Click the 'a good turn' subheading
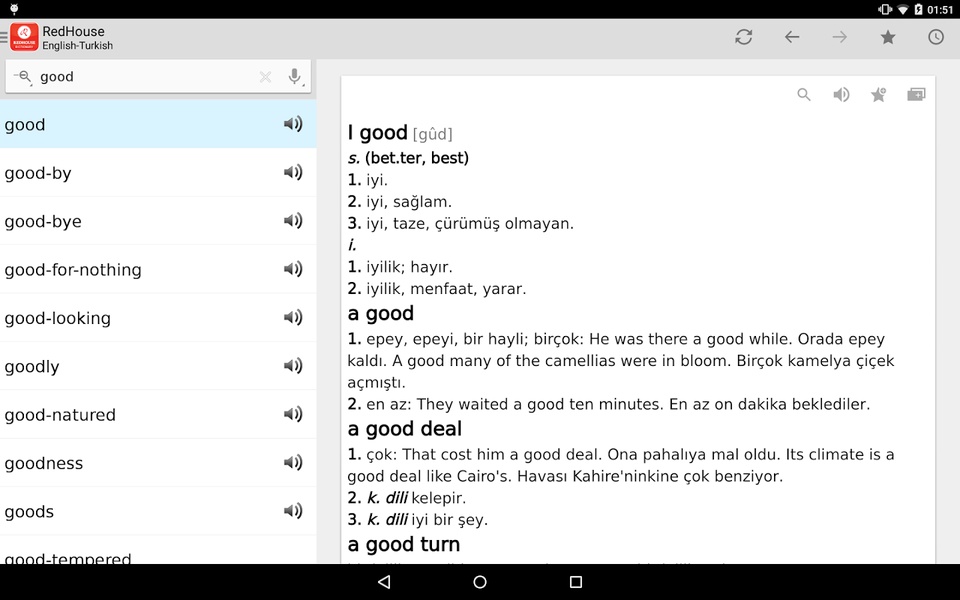960x600 pixels. [x=403, y=544]
